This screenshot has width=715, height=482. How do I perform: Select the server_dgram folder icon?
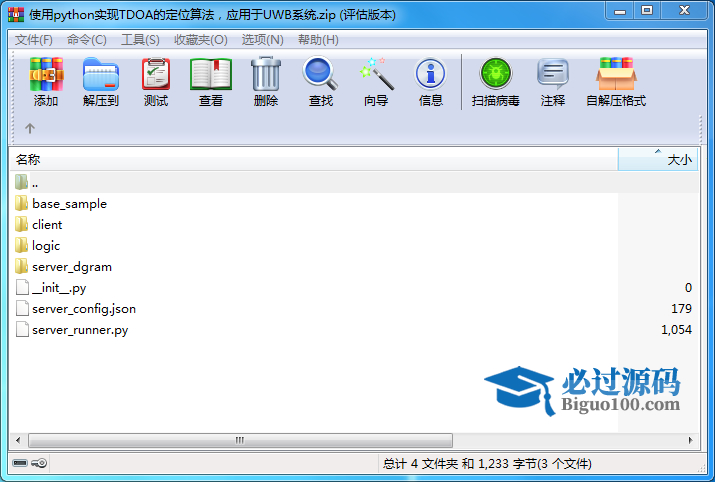coord(21,266)
